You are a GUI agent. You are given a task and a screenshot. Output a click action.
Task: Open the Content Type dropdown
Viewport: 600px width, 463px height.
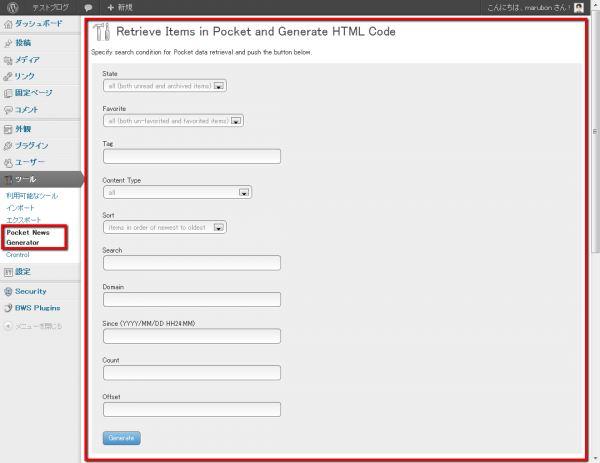coord(177,192)
